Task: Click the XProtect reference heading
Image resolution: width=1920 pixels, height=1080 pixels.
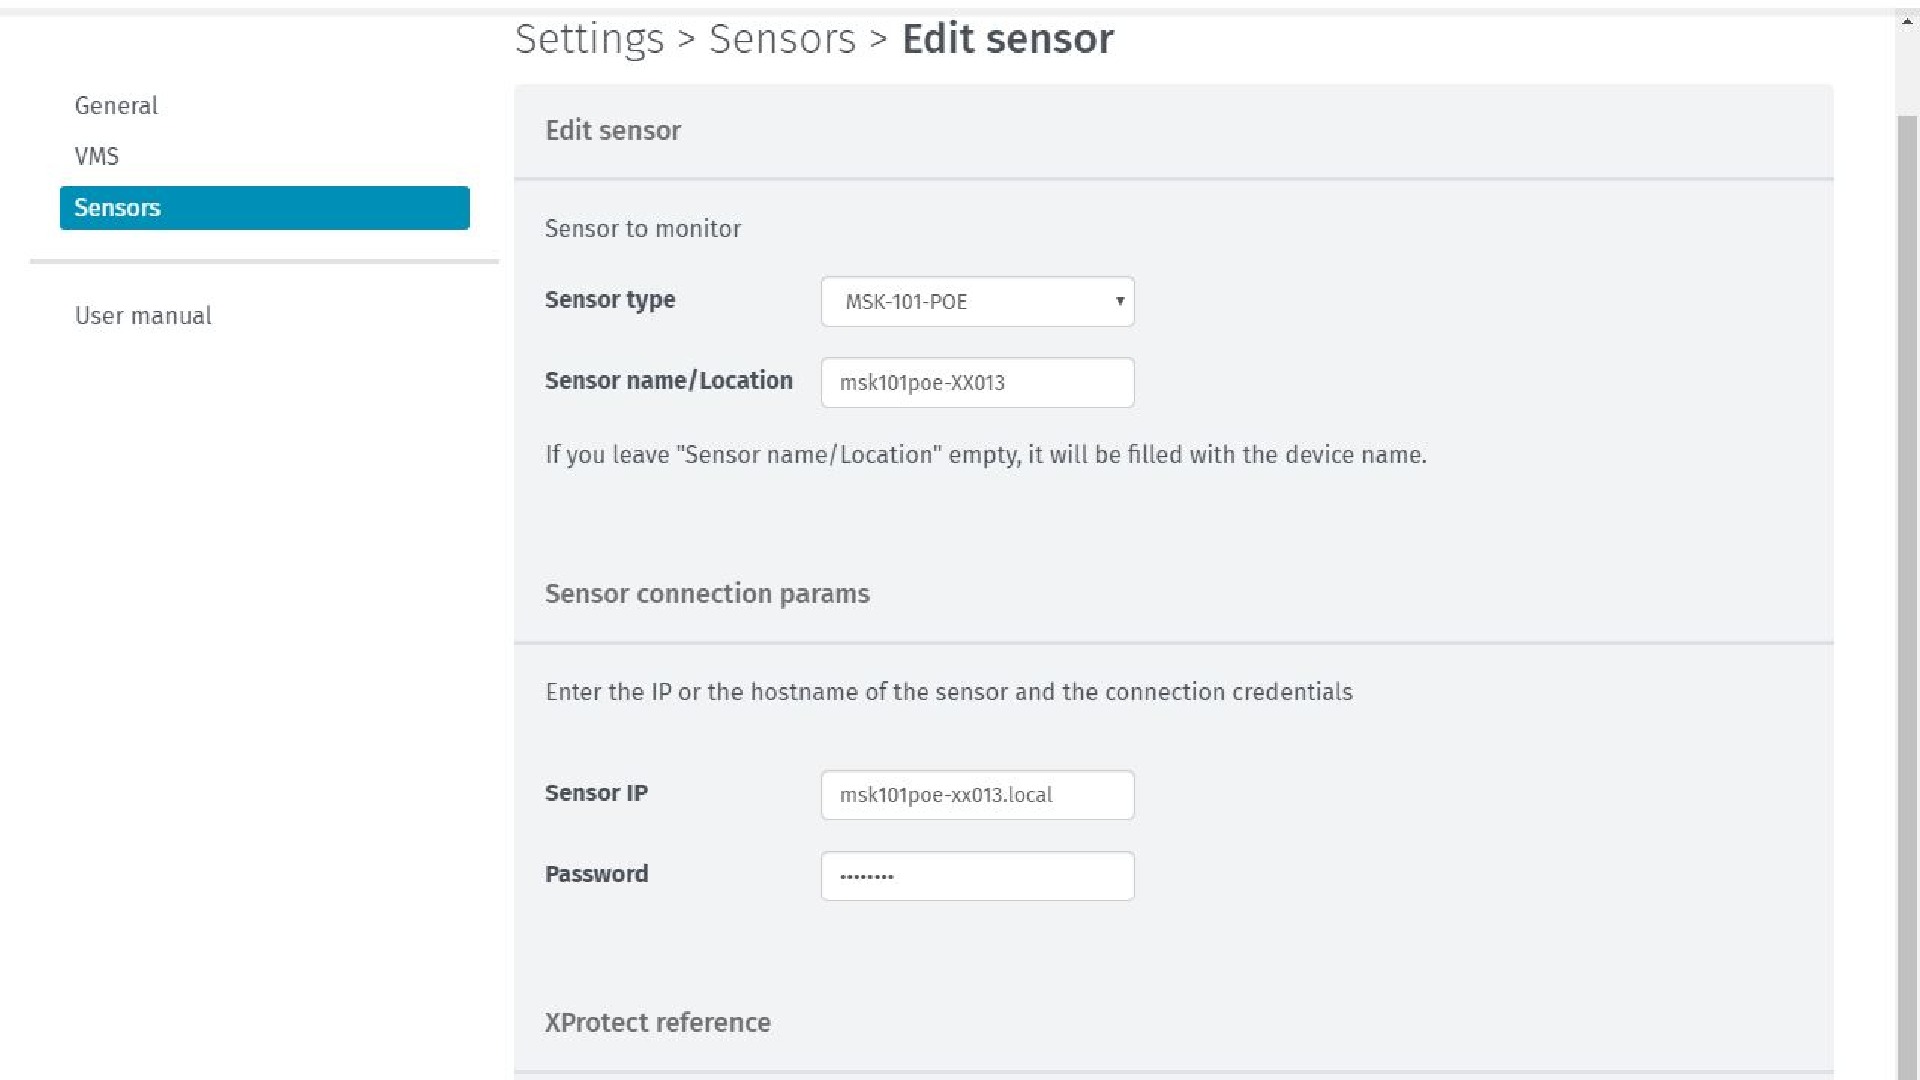Action: click(657, 1023)
